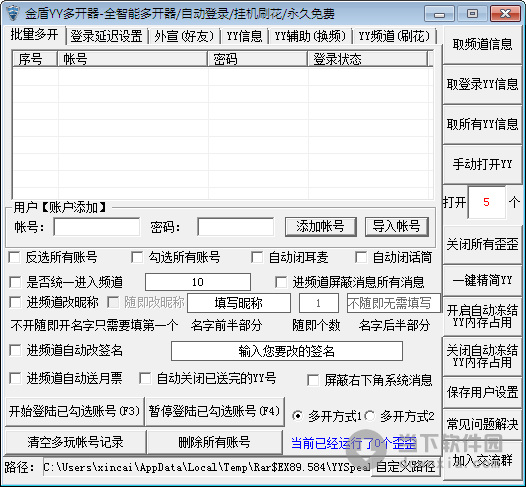Screen dimensions: 526x487
Task: Click 开启自动冻结YY内存占用 button
Action: coord(482,316)
